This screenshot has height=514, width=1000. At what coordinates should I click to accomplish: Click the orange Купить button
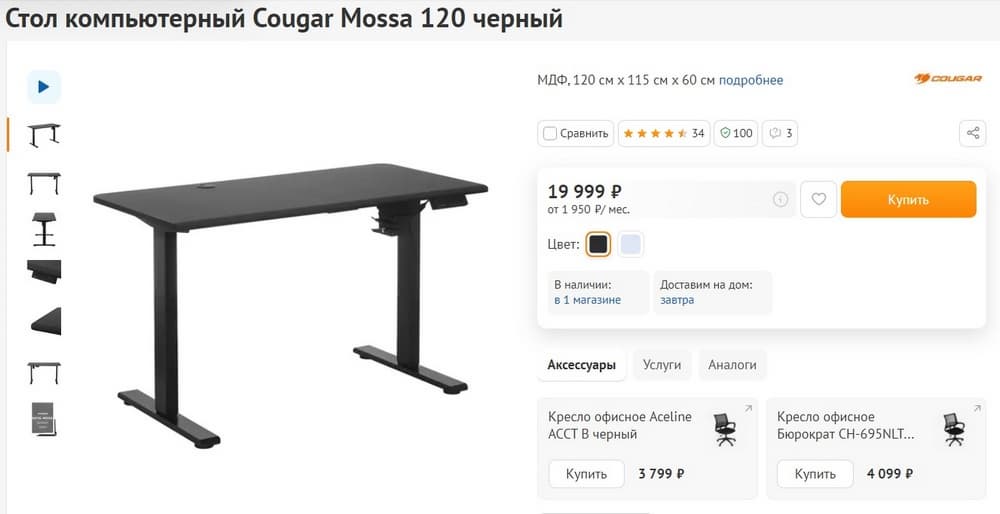908,200
